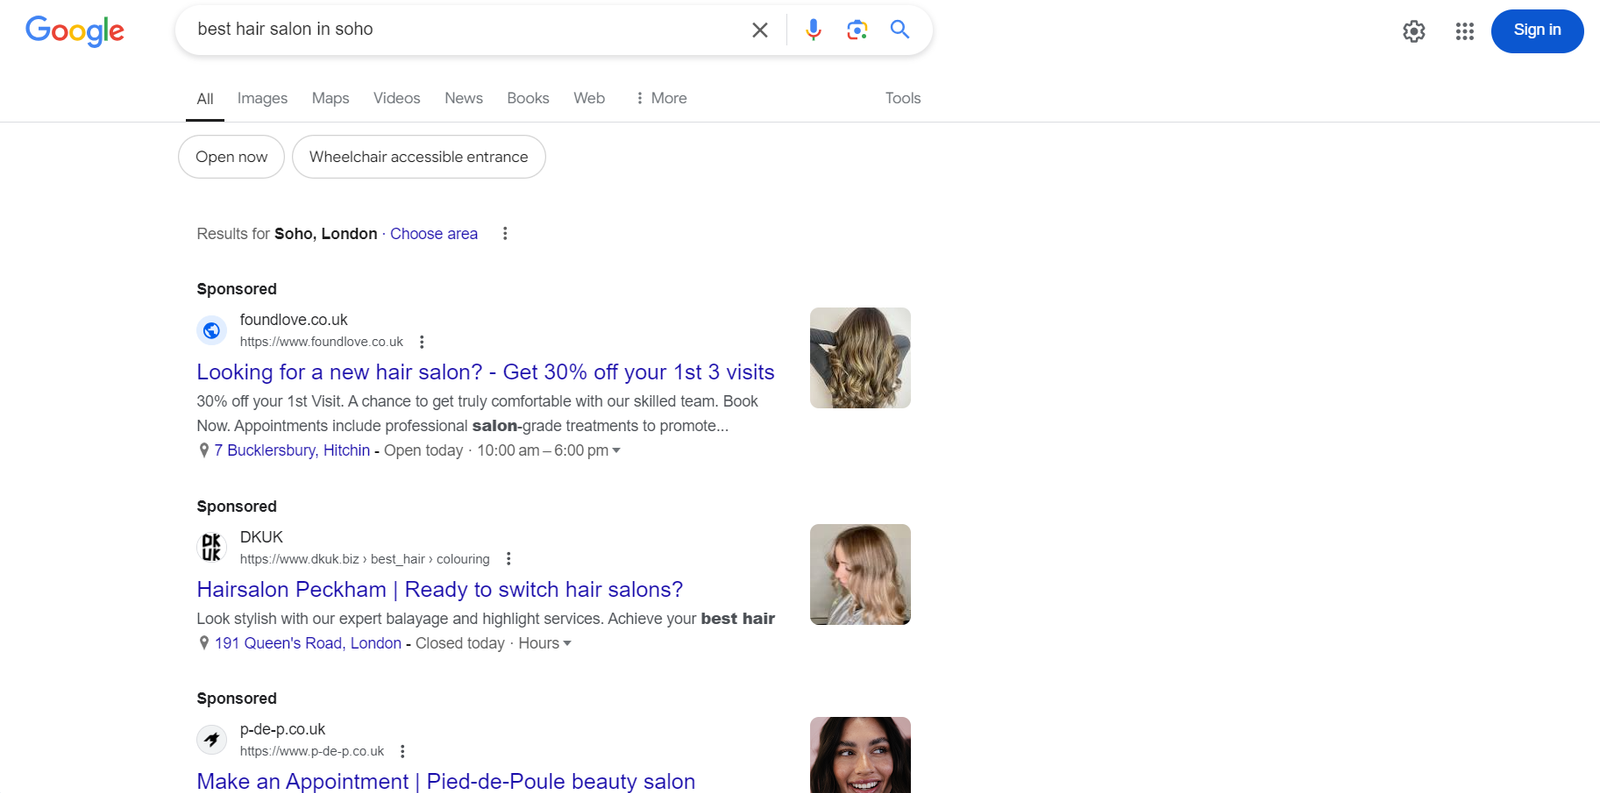Click the blue magnifier search icon
1600x793 pixels.
900,30
